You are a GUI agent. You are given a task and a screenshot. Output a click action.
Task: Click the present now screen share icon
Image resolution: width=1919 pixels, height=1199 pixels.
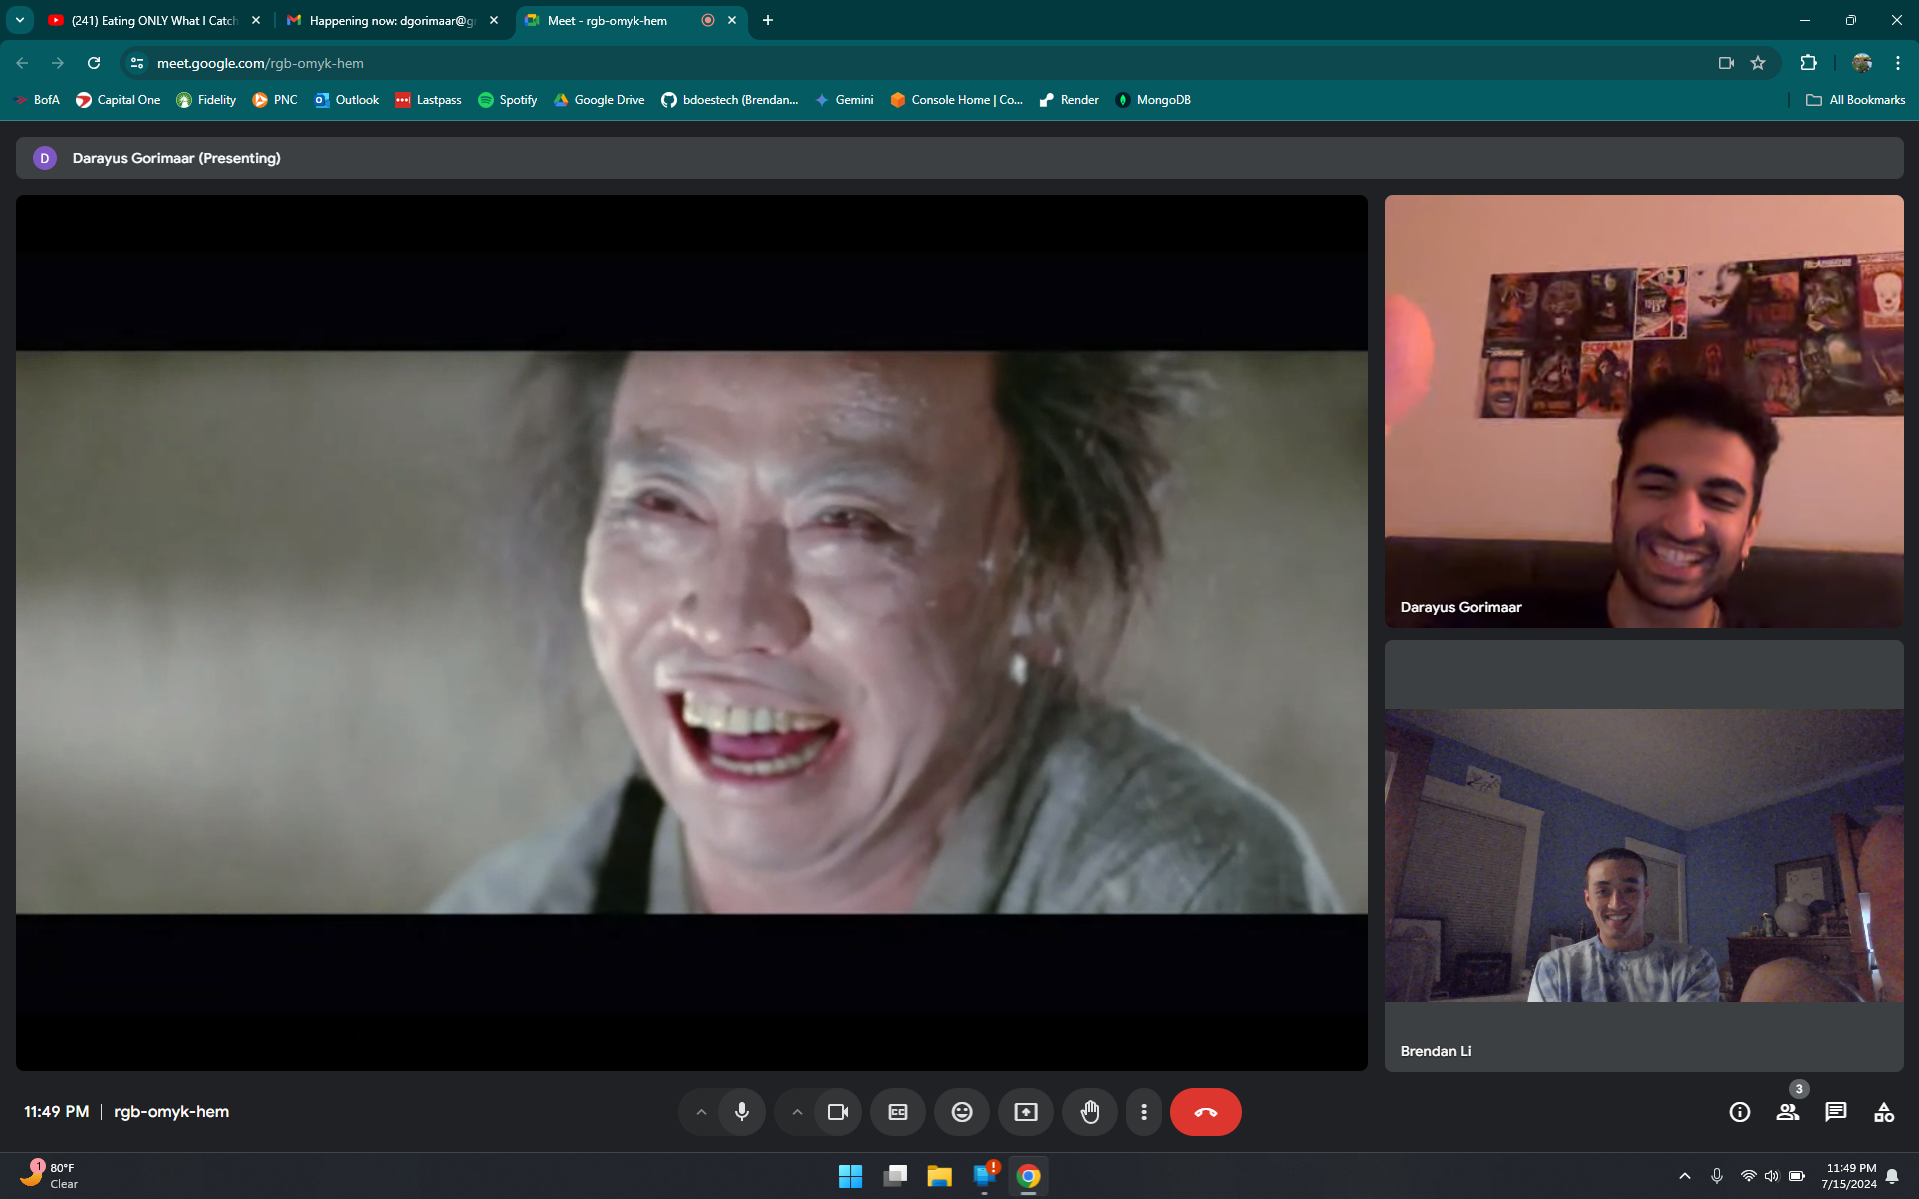[x=1026, y=1112]
